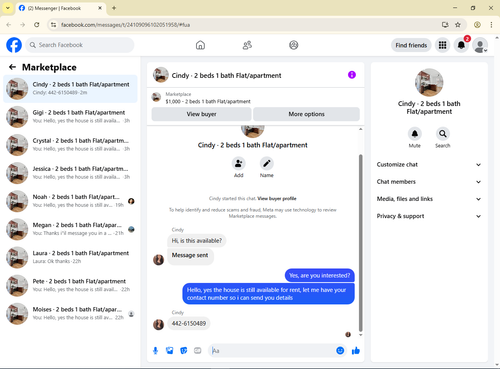Image resolution: width=500 pixels, height=369 pixels.
Task: Close the Messenger browser tab
Action: click(x=100, y=8)
